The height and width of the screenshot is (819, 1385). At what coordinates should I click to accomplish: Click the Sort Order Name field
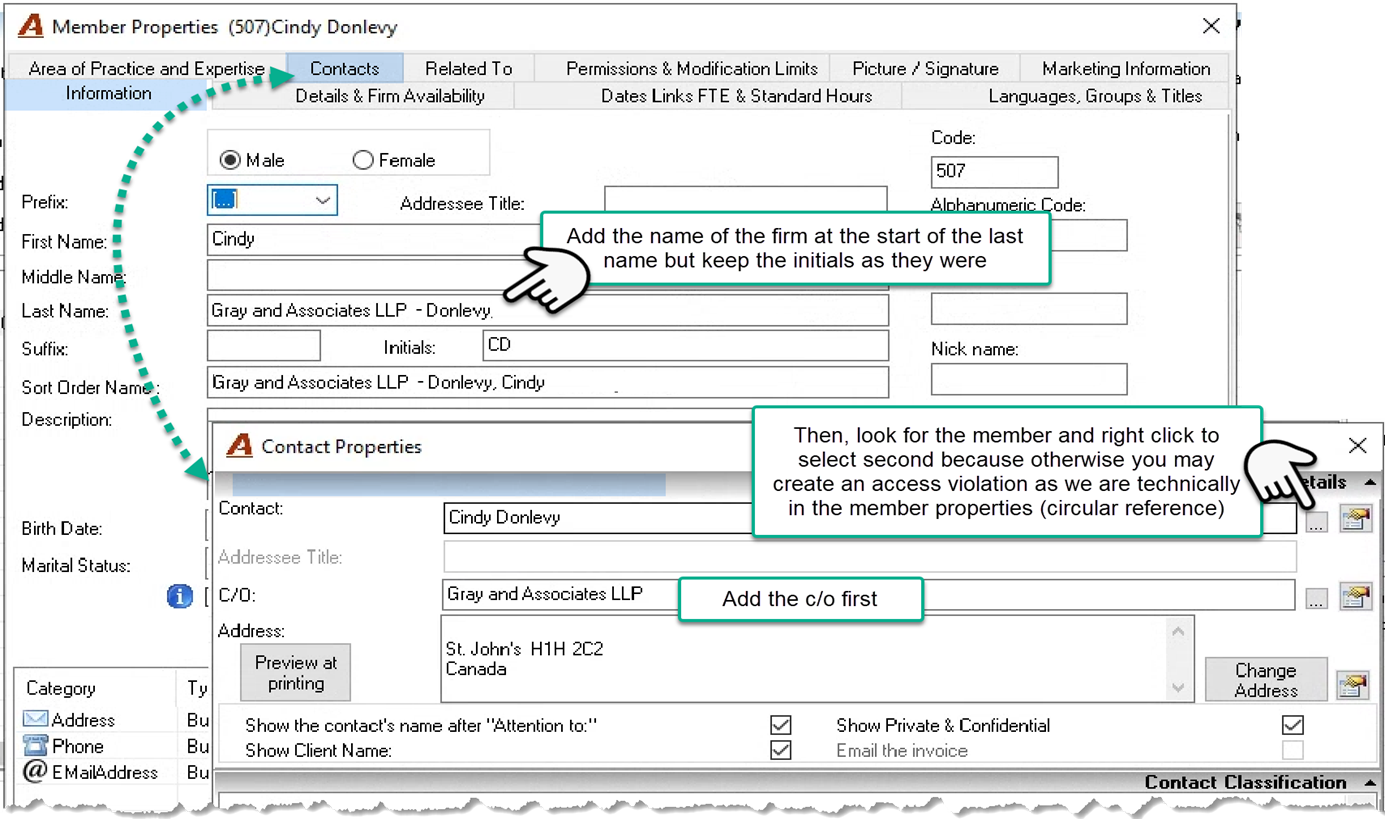(548, 382)
